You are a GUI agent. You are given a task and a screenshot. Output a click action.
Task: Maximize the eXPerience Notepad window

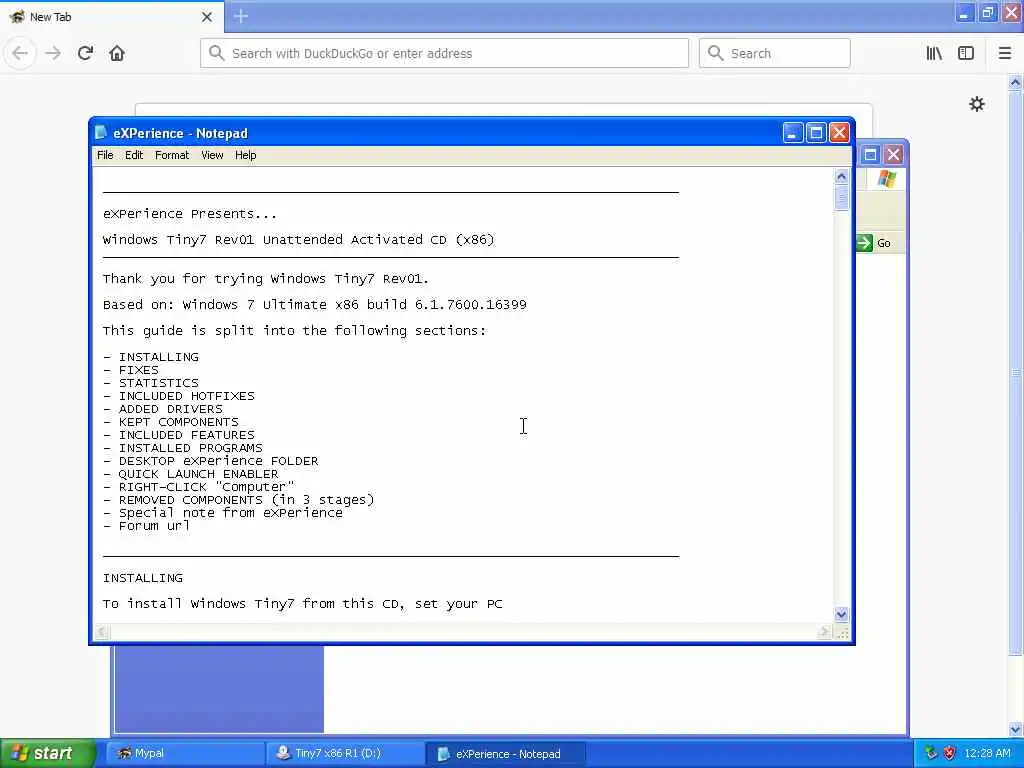tap(816, 133)
